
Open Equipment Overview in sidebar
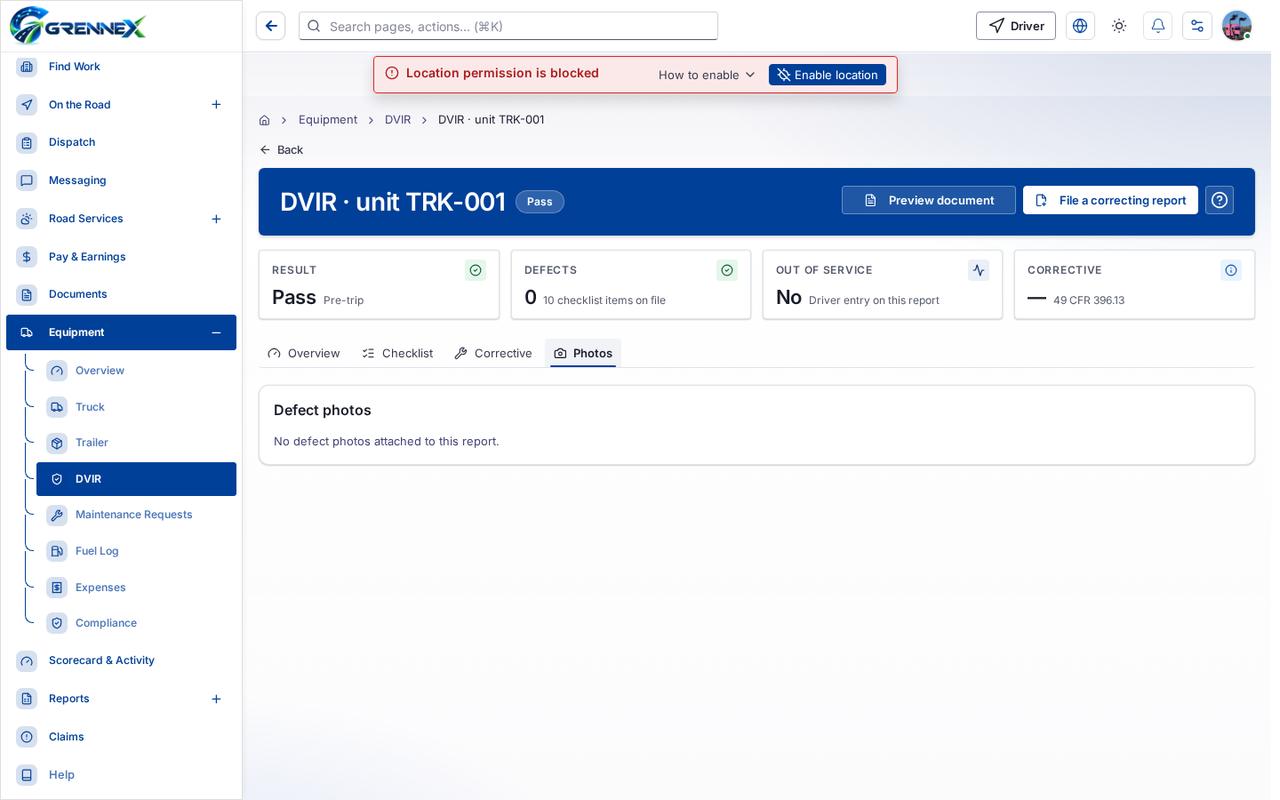click(x=136, y=371)
